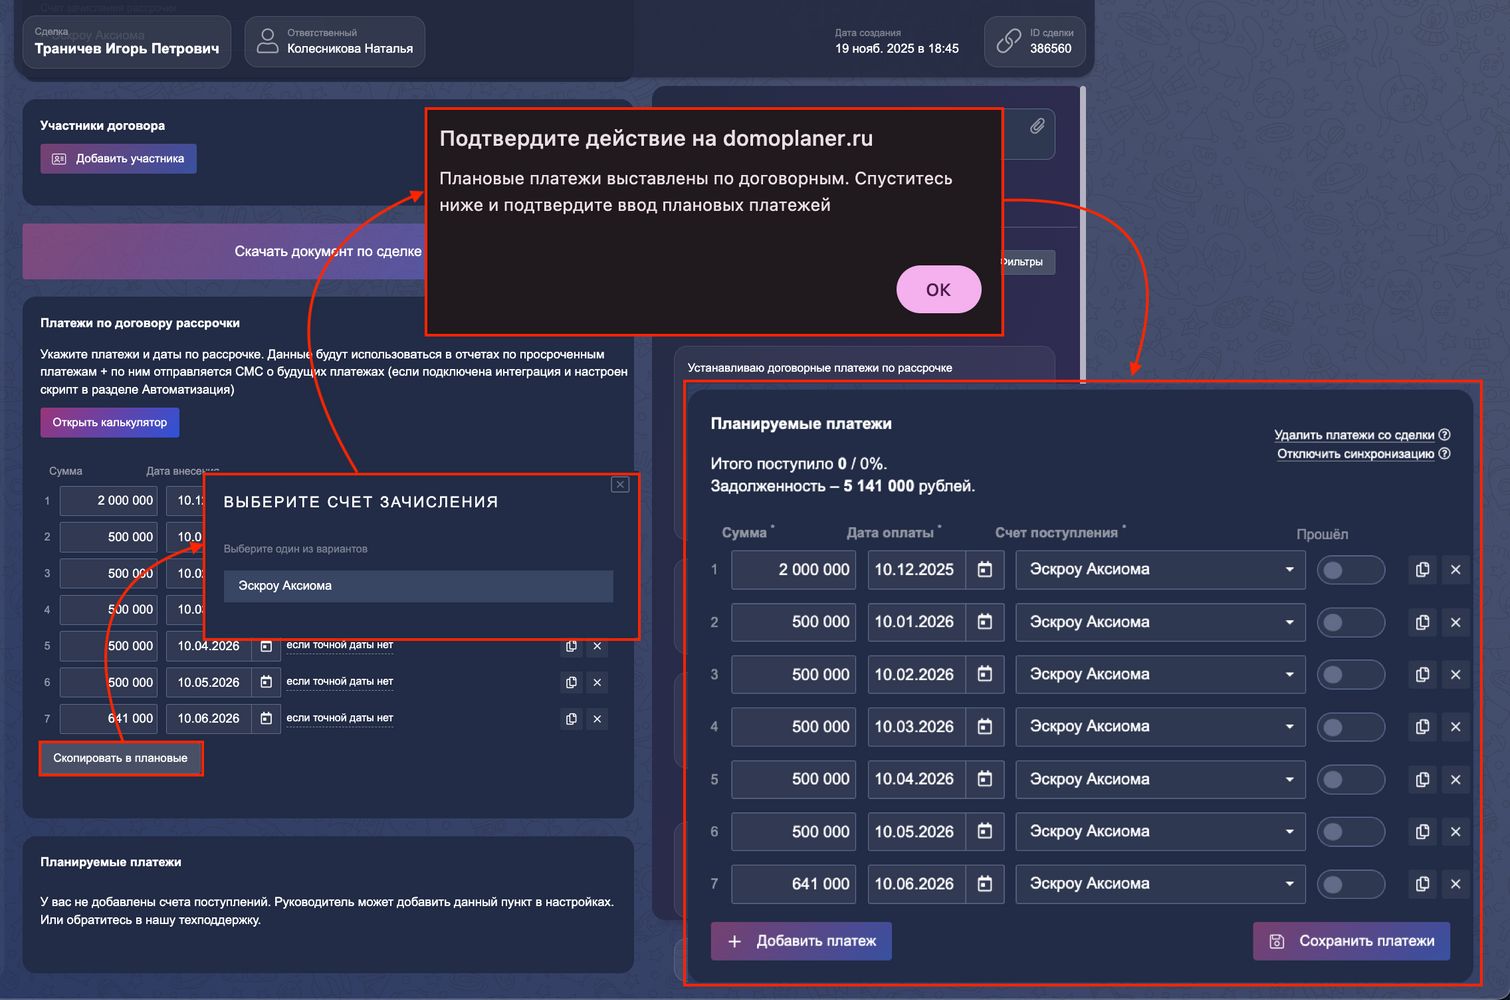Open account dropdown for payment dated 10.02.2026
Viewport: 1510px width, 1000px height.
[x=1160, y=675]
